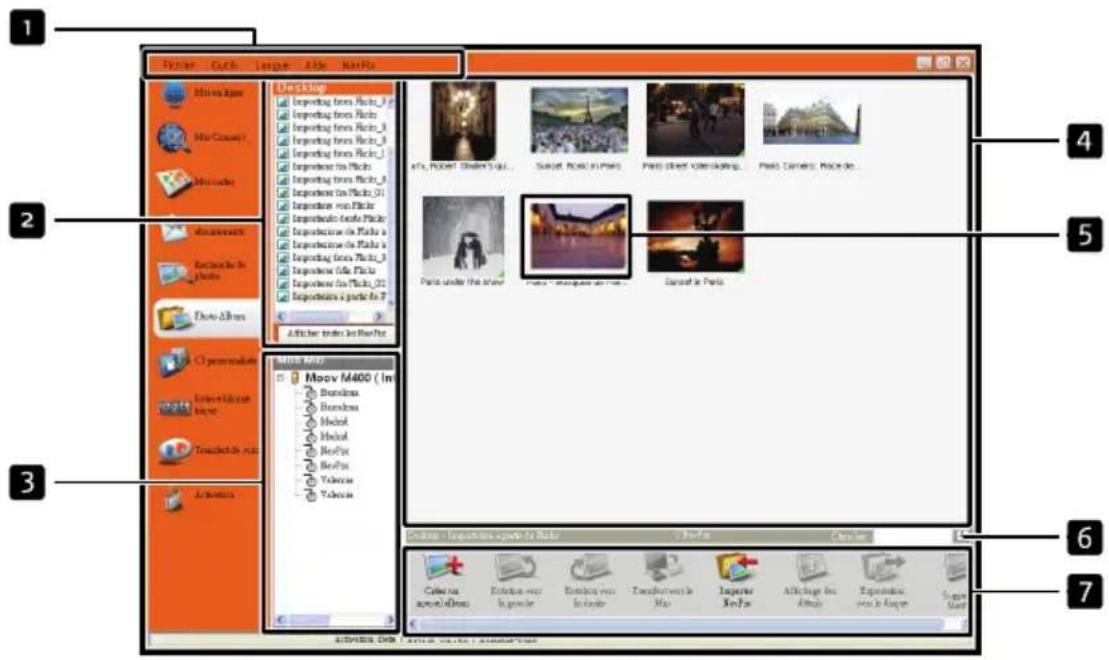Image resolution: width=1109 pixels, height=660 pixels.
Task: Click left arrow of Mio tree scrollbar
Action: (x=281, y=620)
